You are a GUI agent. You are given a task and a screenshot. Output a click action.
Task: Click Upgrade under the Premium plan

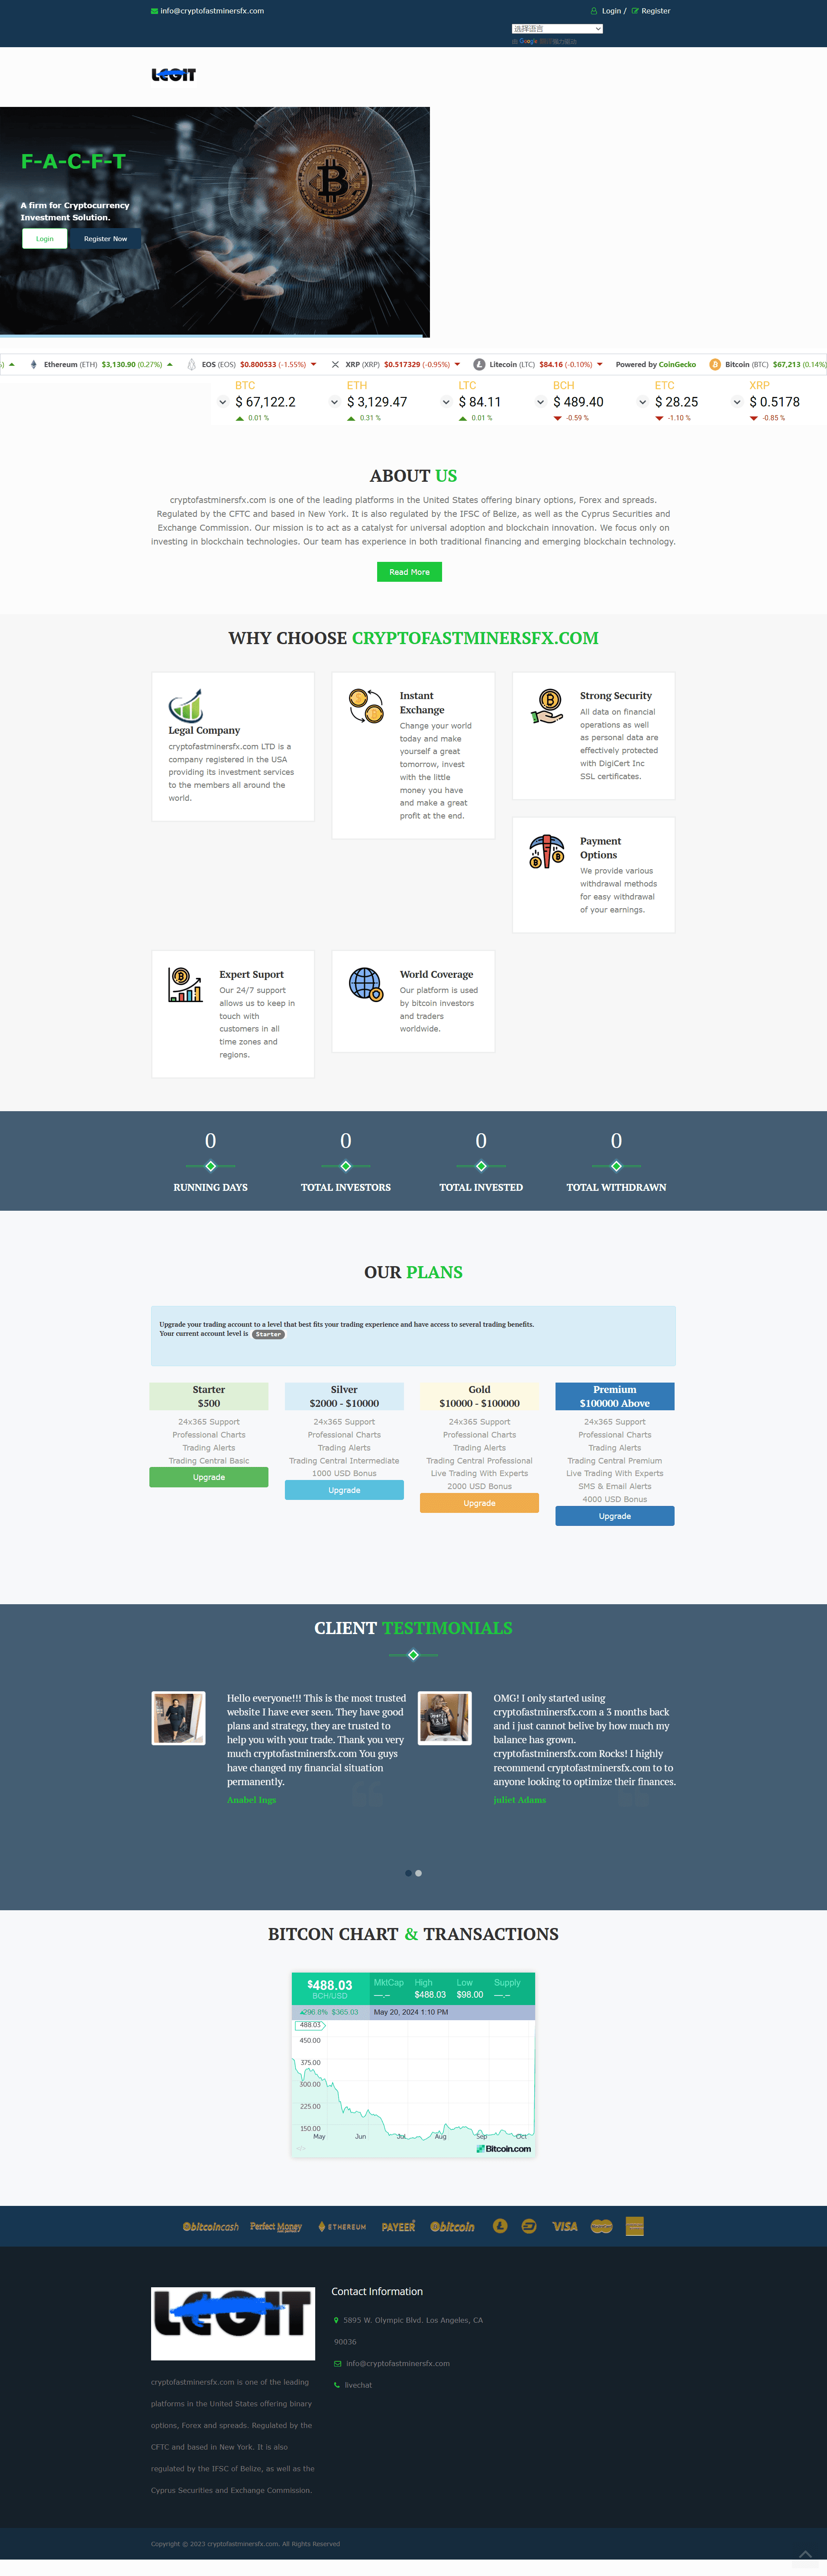click(x=615, y=1516)
